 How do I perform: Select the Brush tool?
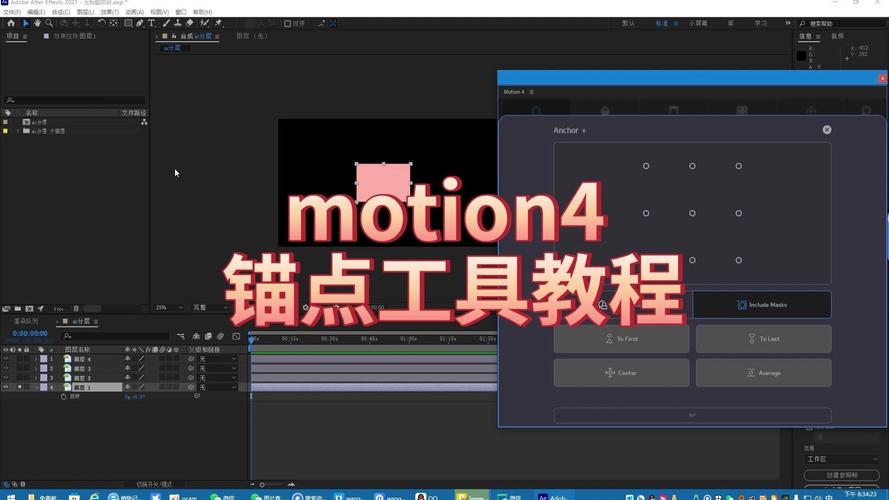[x=166, y=23]
